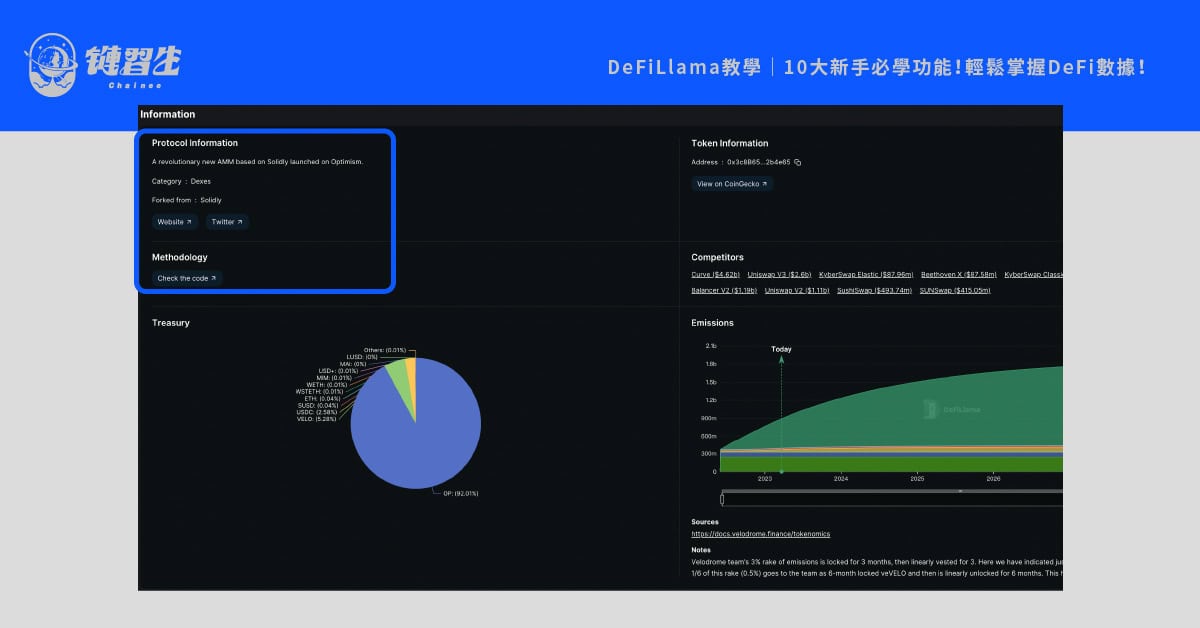Open the Curve ($4.62b) competitor link
Image resolution: width=1200 pixels, height=628 pixels.
(715, 274)
